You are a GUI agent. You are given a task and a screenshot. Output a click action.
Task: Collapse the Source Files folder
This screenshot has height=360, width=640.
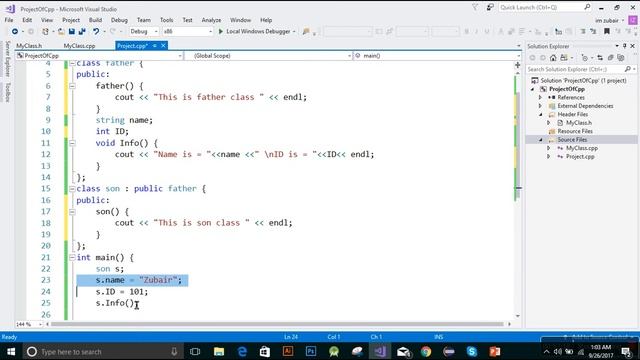point(540,140)
